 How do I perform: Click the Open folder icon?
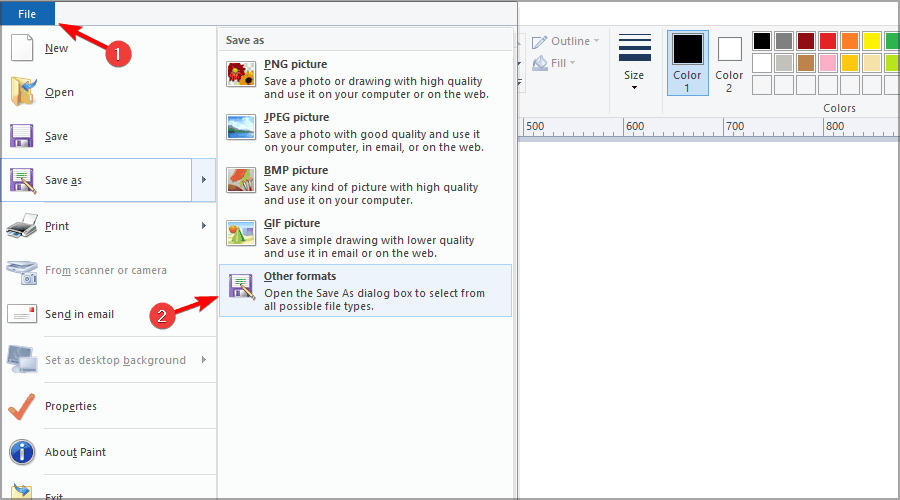tap(22, 92)
